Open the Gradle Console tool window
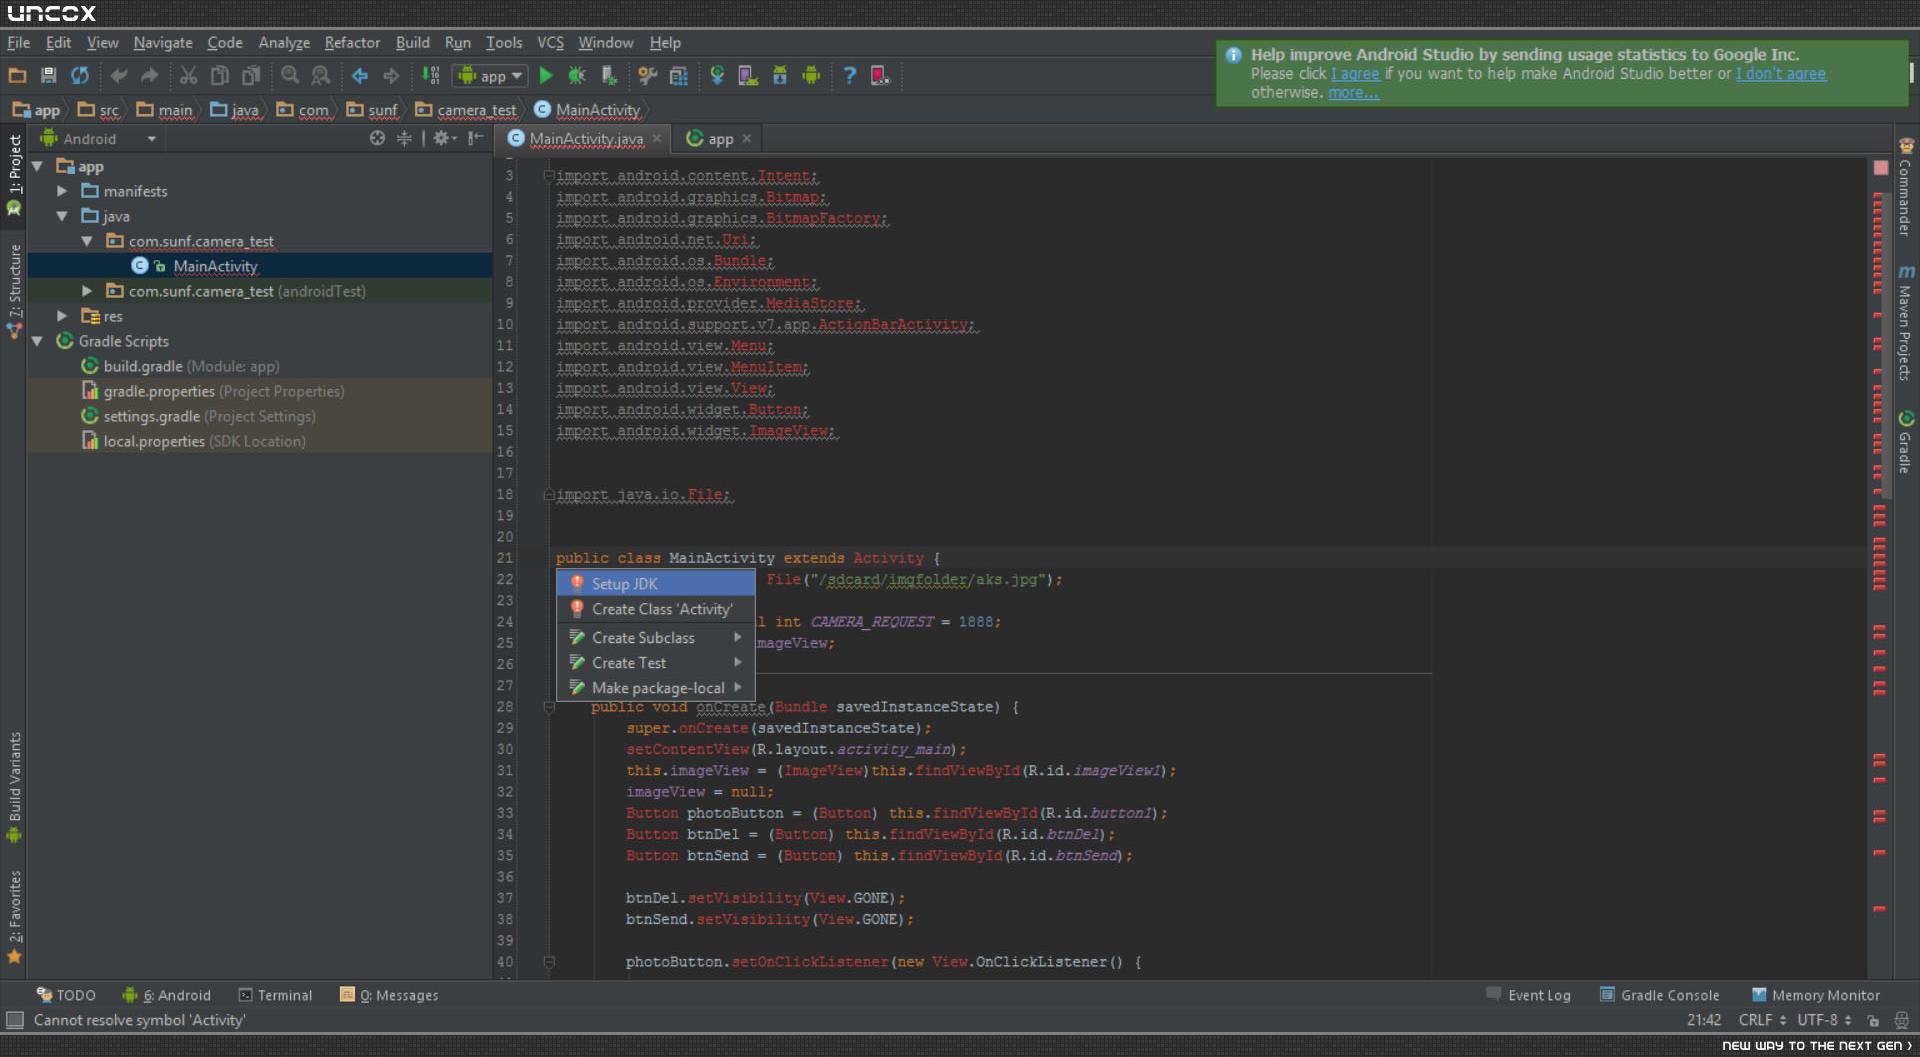Screen dimensions: 1920x1057 (1660, 995)
